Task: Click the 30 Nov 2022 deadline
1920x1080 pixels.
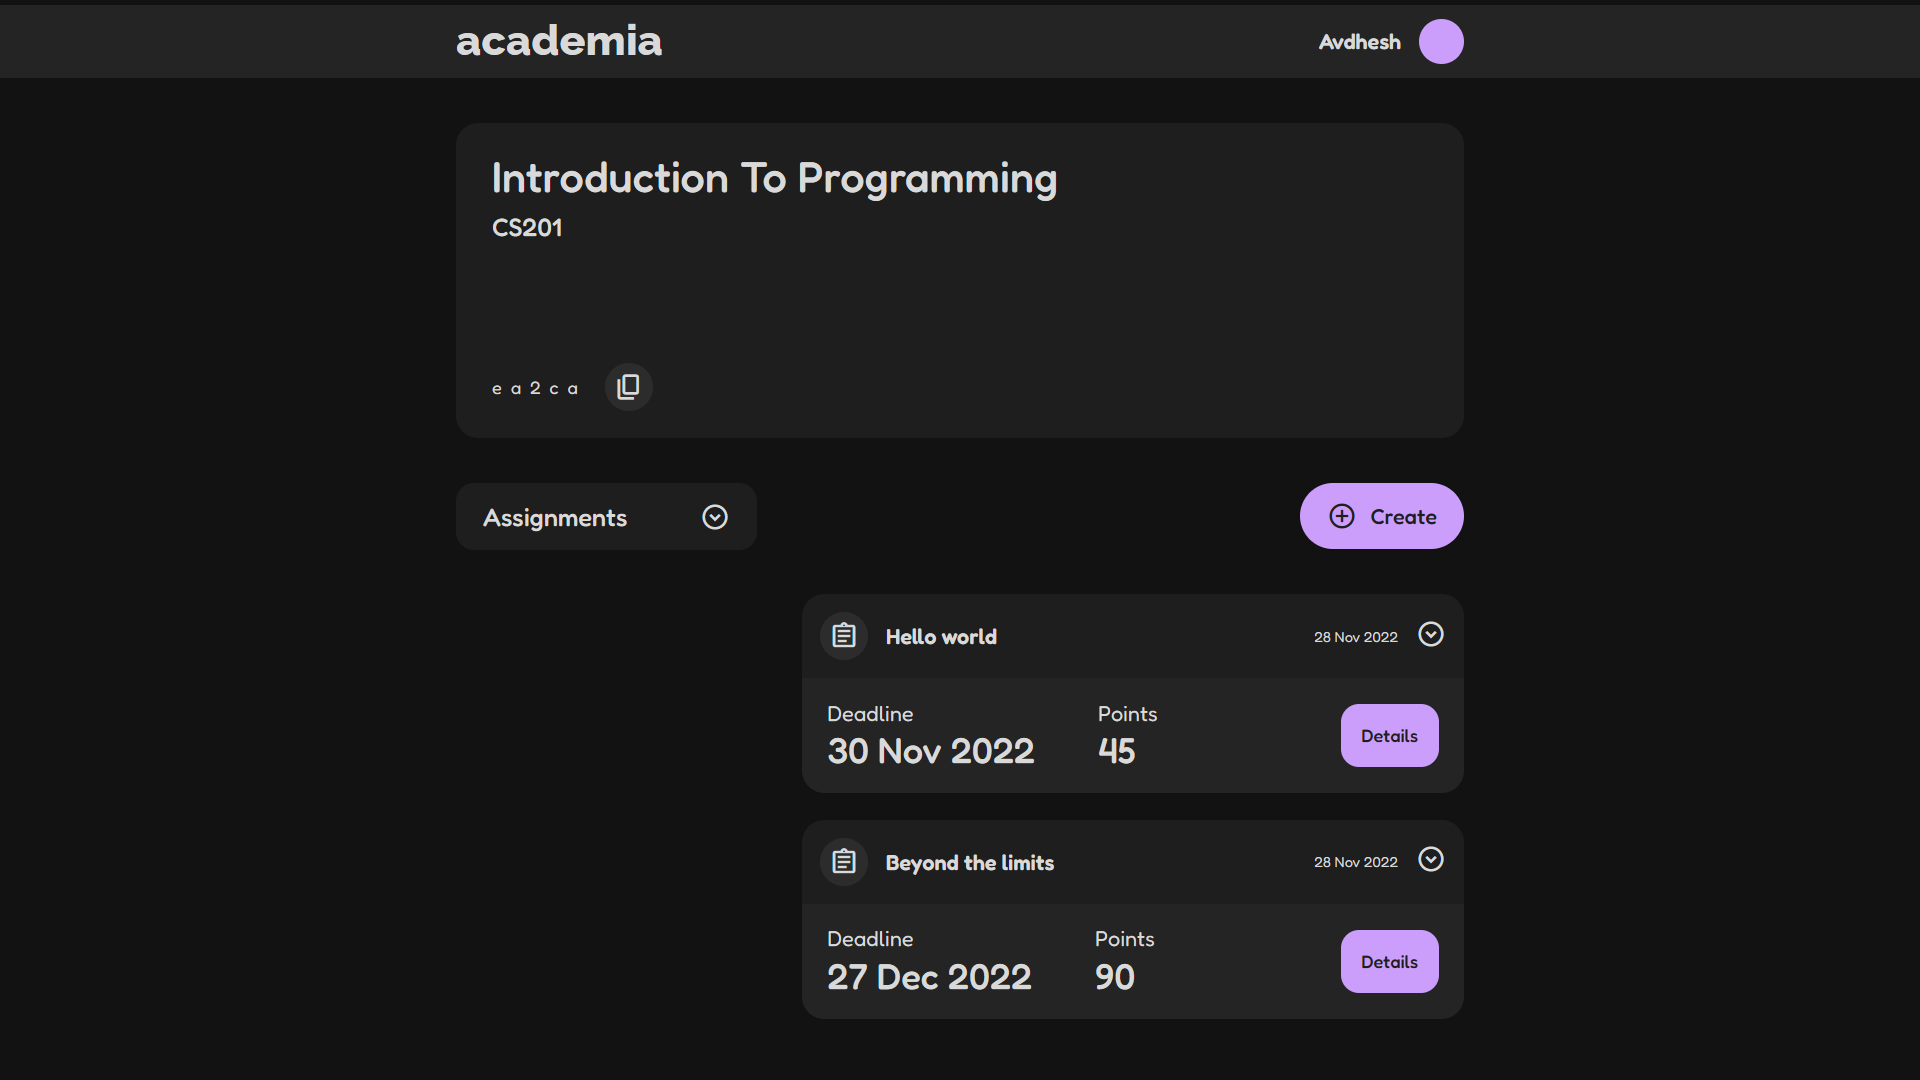Action: click(x=930, y=751)
